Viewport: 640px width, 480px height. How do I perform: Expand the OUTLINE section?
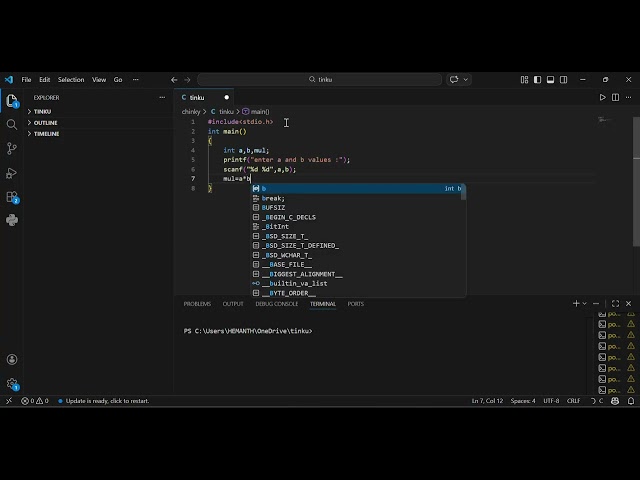(98, 123)
